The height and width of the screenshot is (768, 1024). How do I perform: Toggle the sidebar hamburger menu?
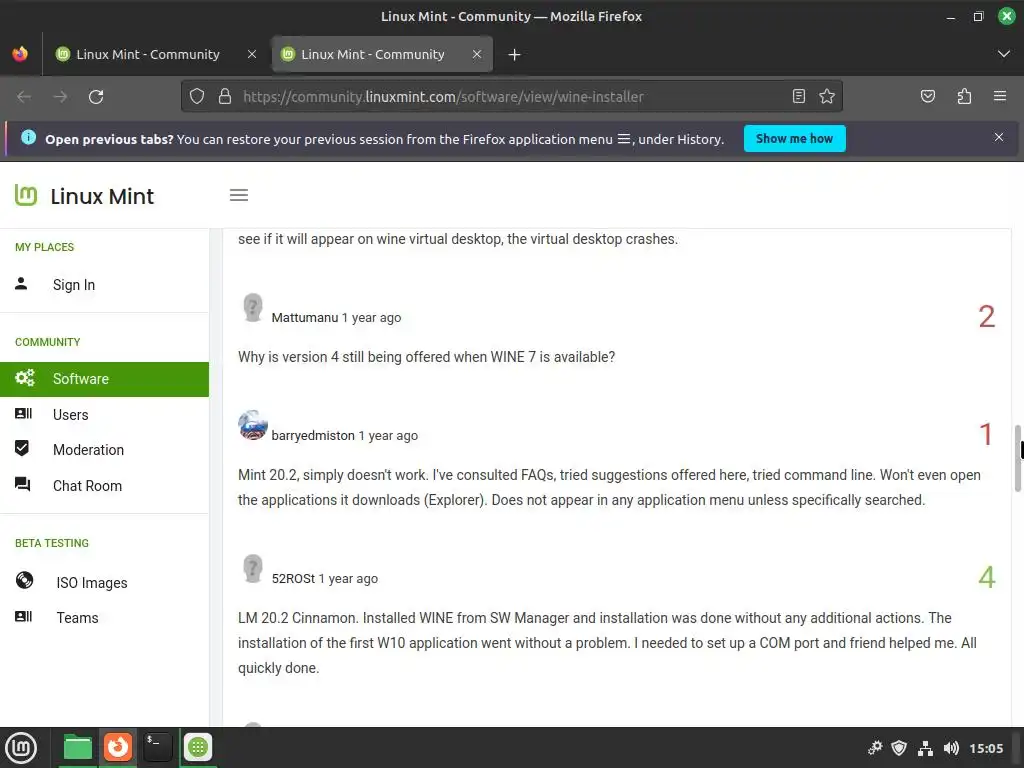tap(238, 195)
